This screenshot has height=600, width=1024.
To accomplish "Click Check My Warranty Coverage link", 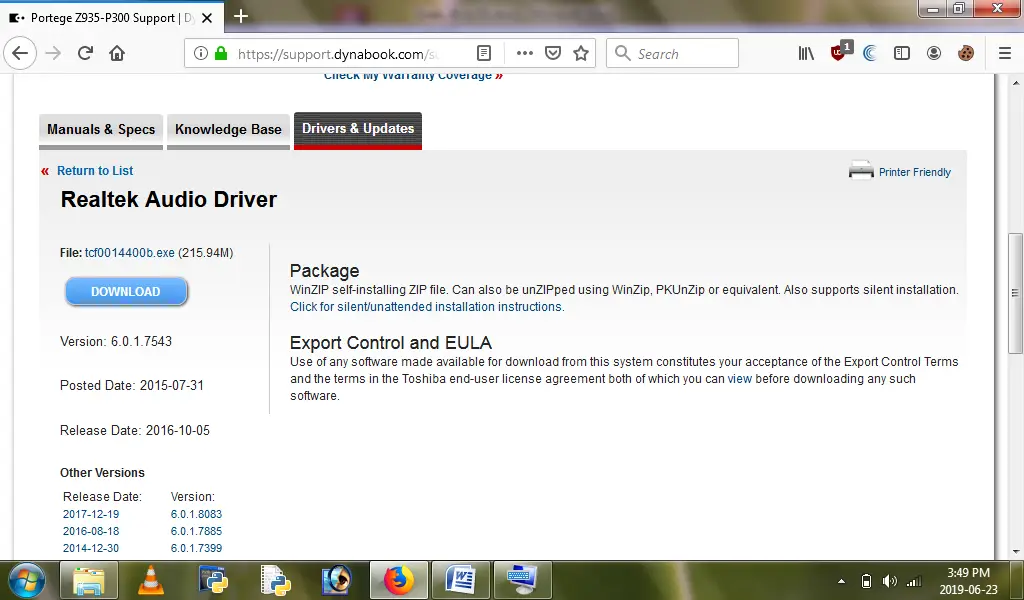I will pyautogui.click(x=413, y=76).
